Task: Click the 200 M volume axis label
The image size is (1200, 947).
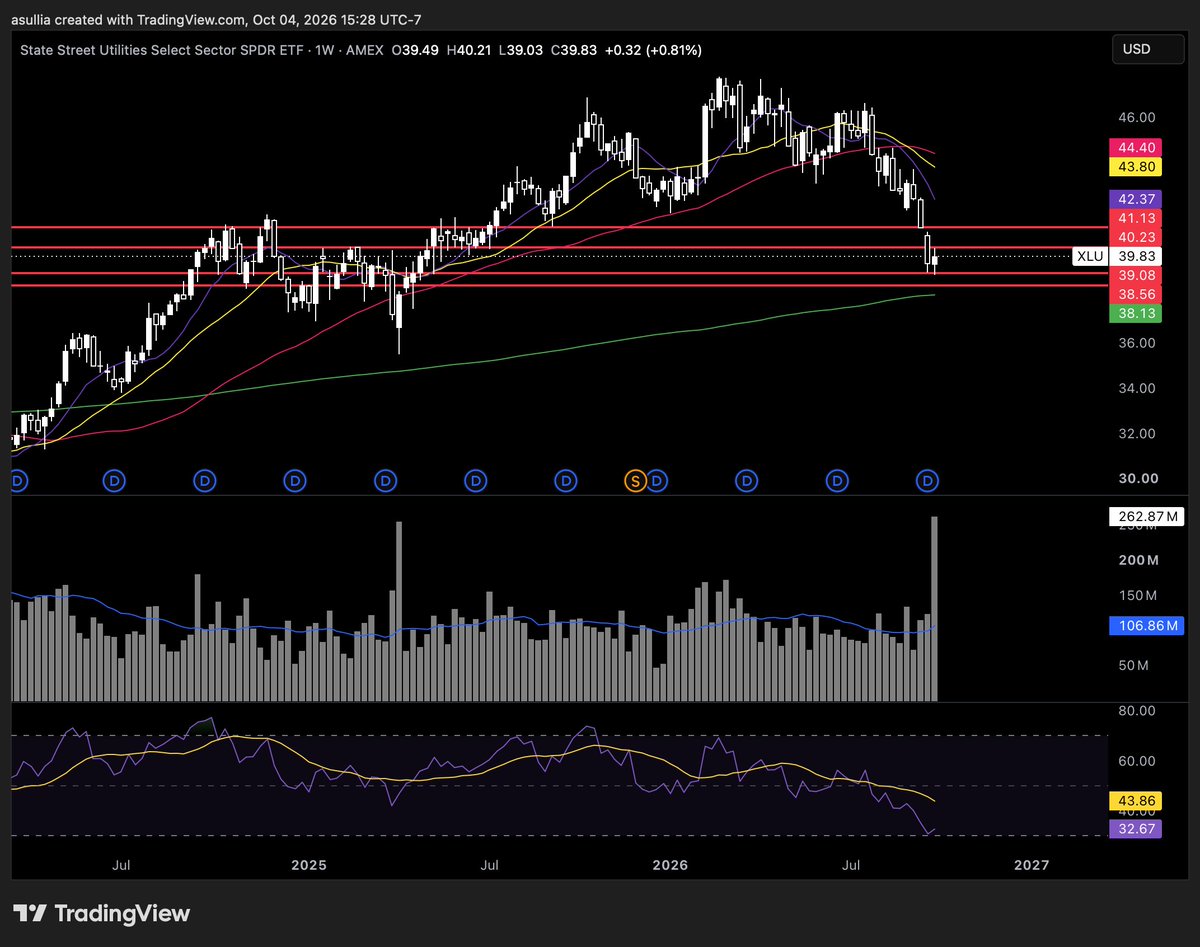Action: (x=1139, y=560)
